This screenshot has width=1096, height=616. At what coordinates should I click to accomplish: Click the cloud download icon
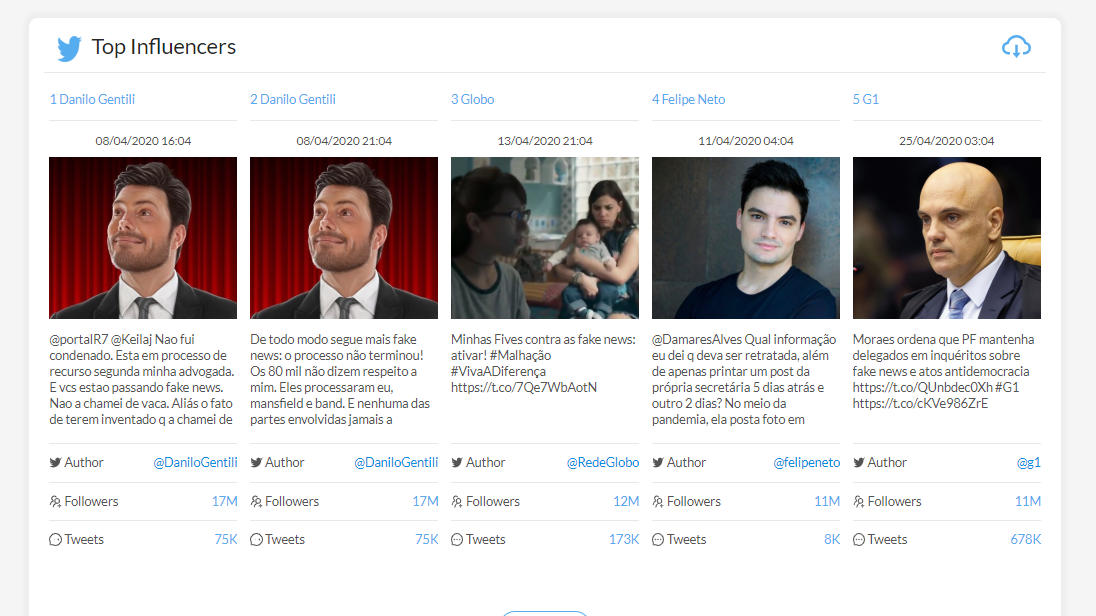click(x=1016, y=47)
